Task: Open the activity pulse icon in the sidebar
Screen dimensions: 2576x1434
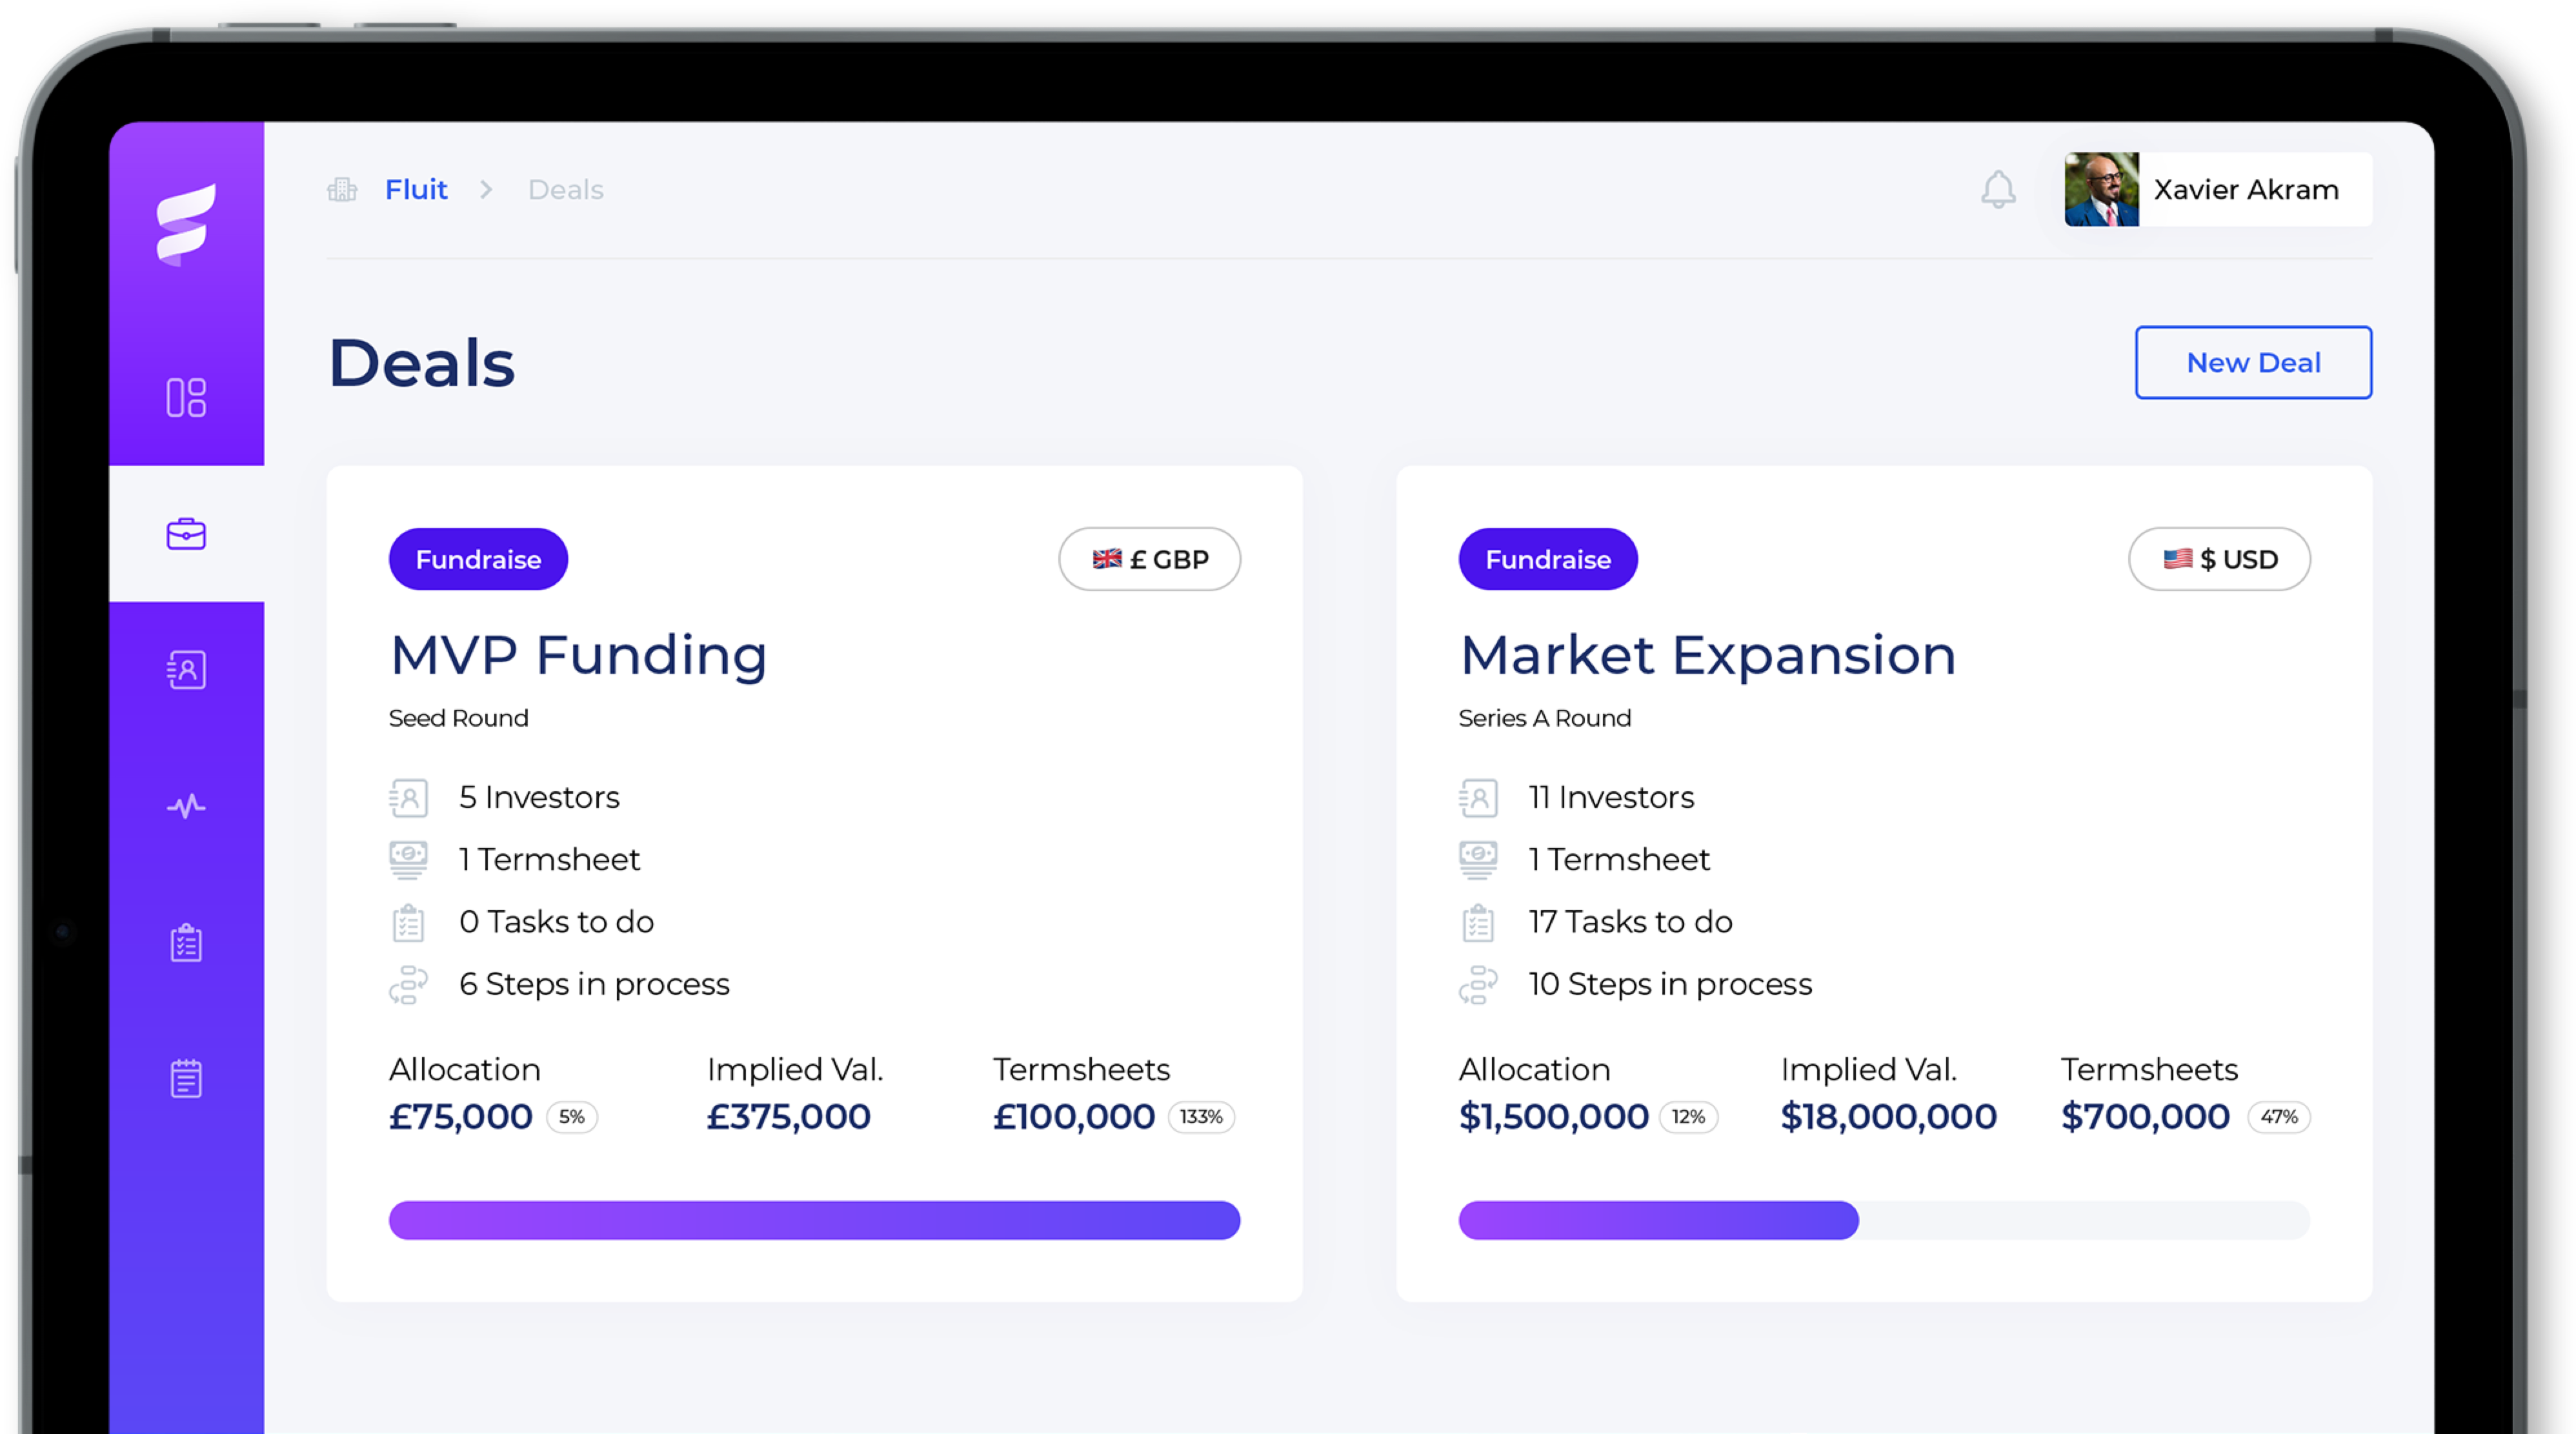Action: pos(186,806)
